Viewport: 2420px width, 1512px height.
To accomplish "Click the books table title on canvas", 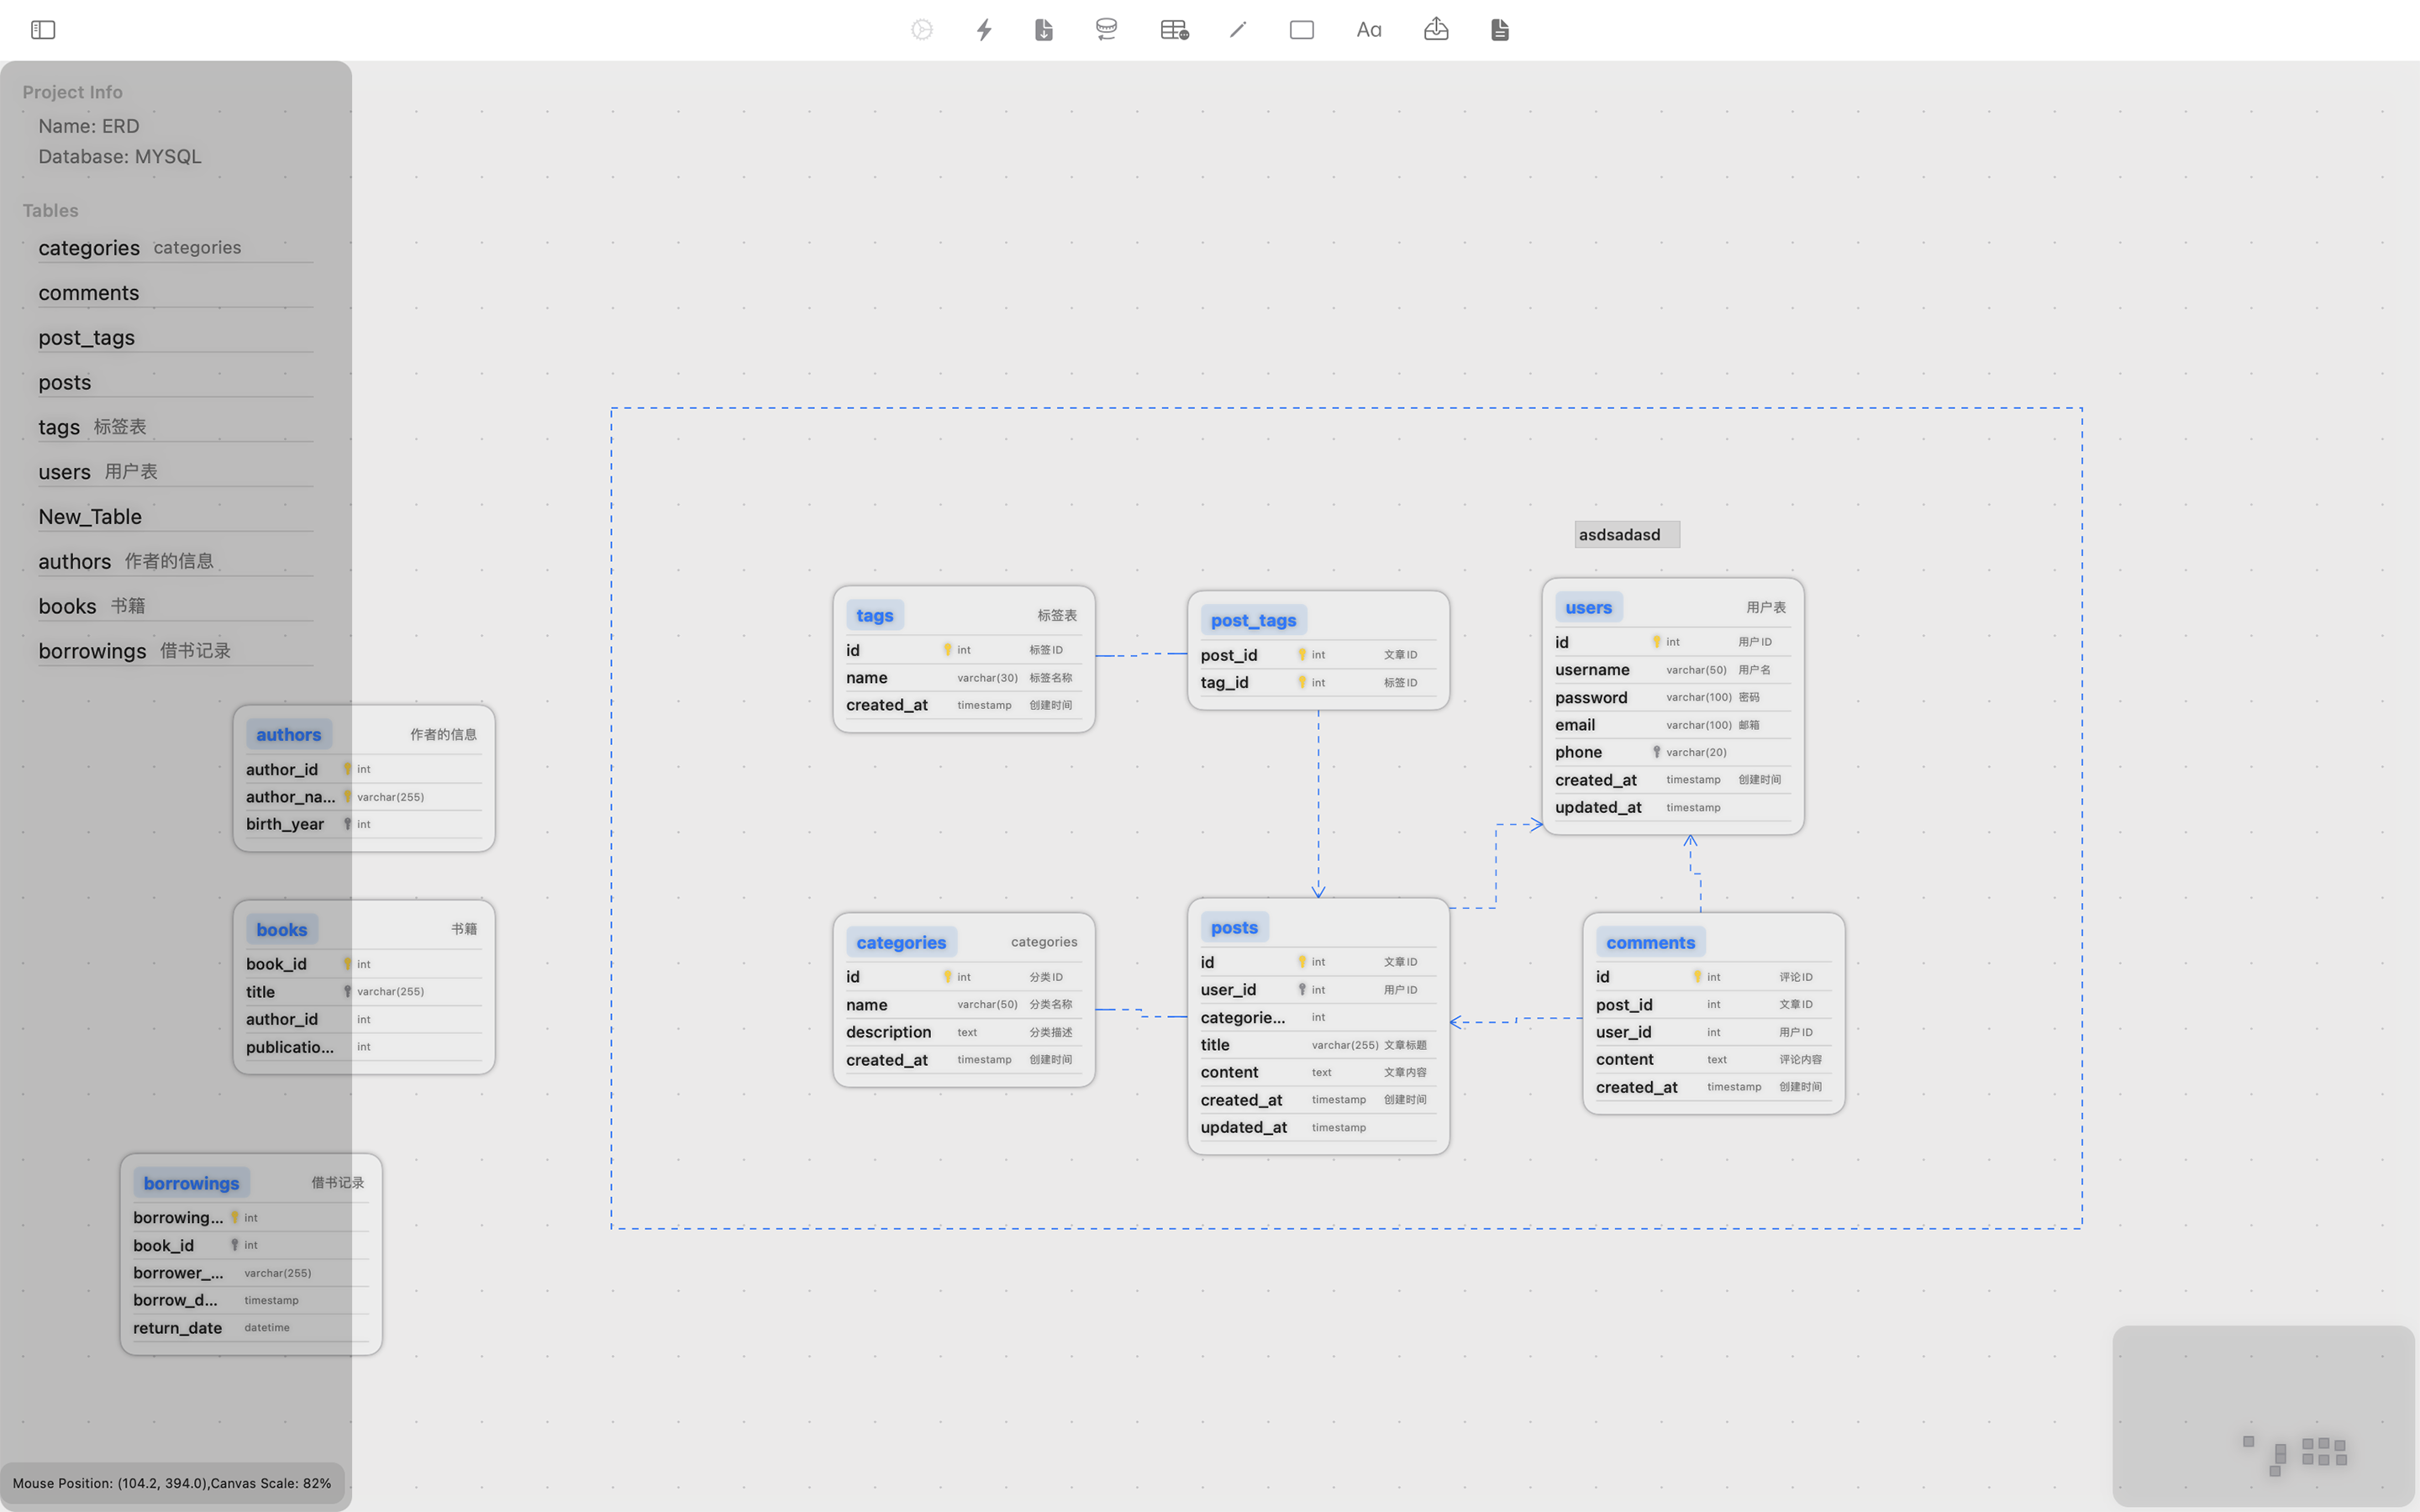I will point(281,929).
